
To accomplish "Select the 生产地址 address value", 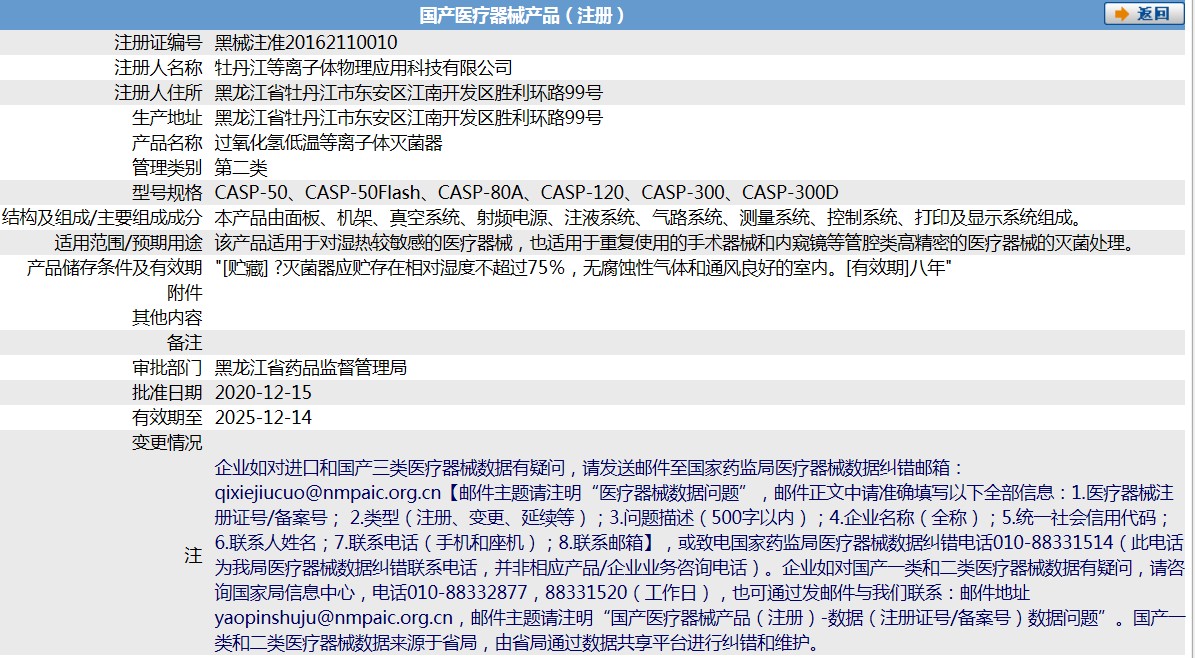I will (408, 118).
